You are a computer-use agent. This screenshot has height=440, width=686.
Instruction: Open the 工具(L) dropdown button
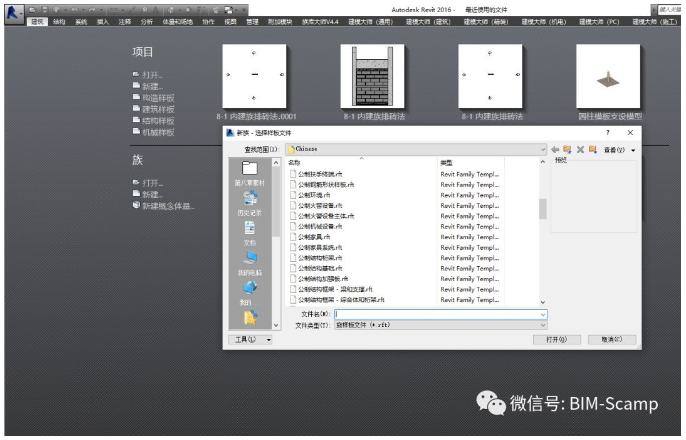click(x=250, y=340)
